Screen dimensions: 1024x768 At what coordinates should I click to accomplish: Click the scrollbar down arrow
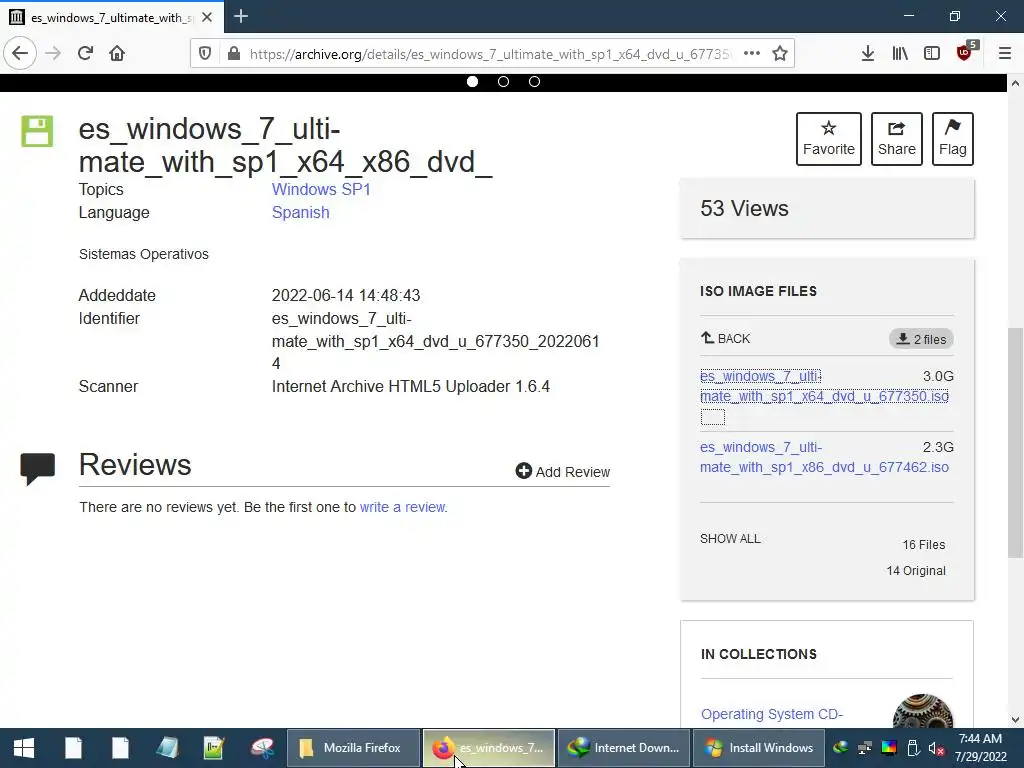click(x=1015, y=720)
